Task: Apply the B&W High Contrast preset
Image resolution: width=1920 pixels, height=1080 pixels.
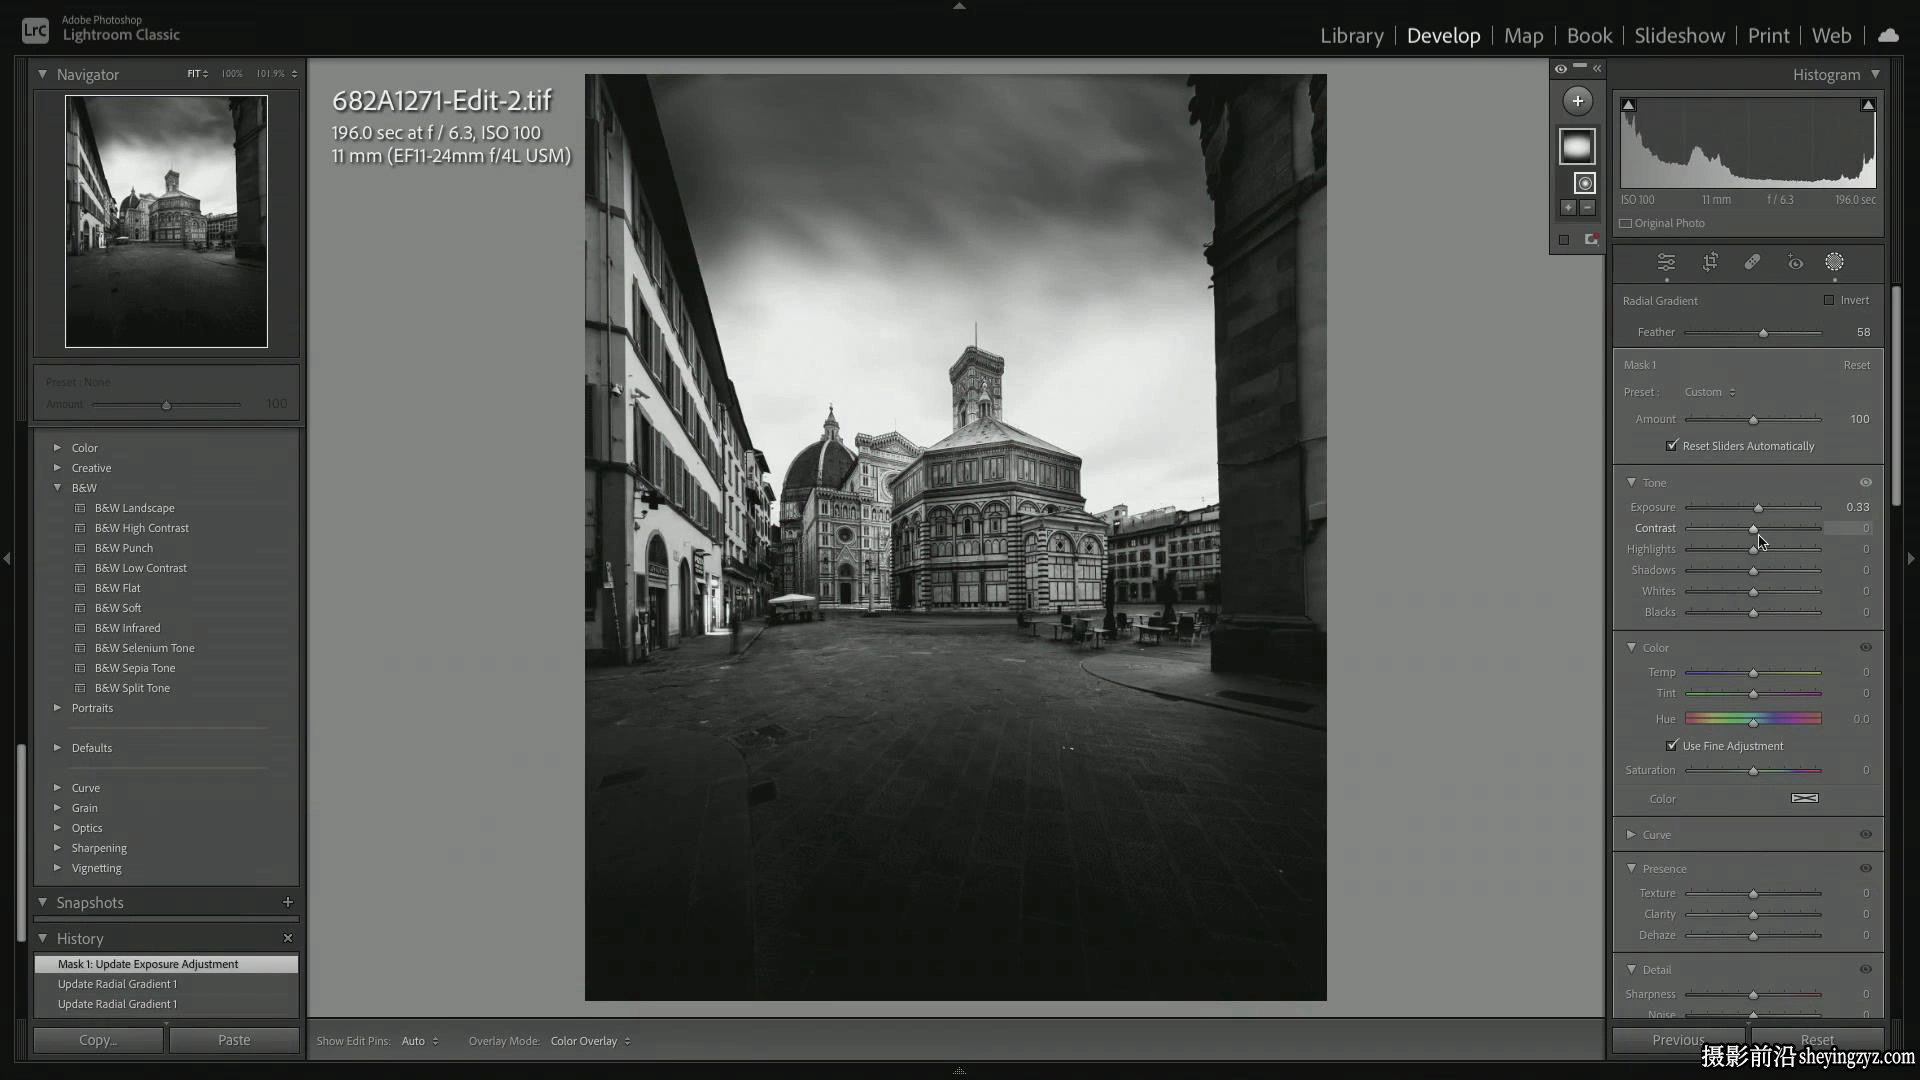Action: coord(141,528)
